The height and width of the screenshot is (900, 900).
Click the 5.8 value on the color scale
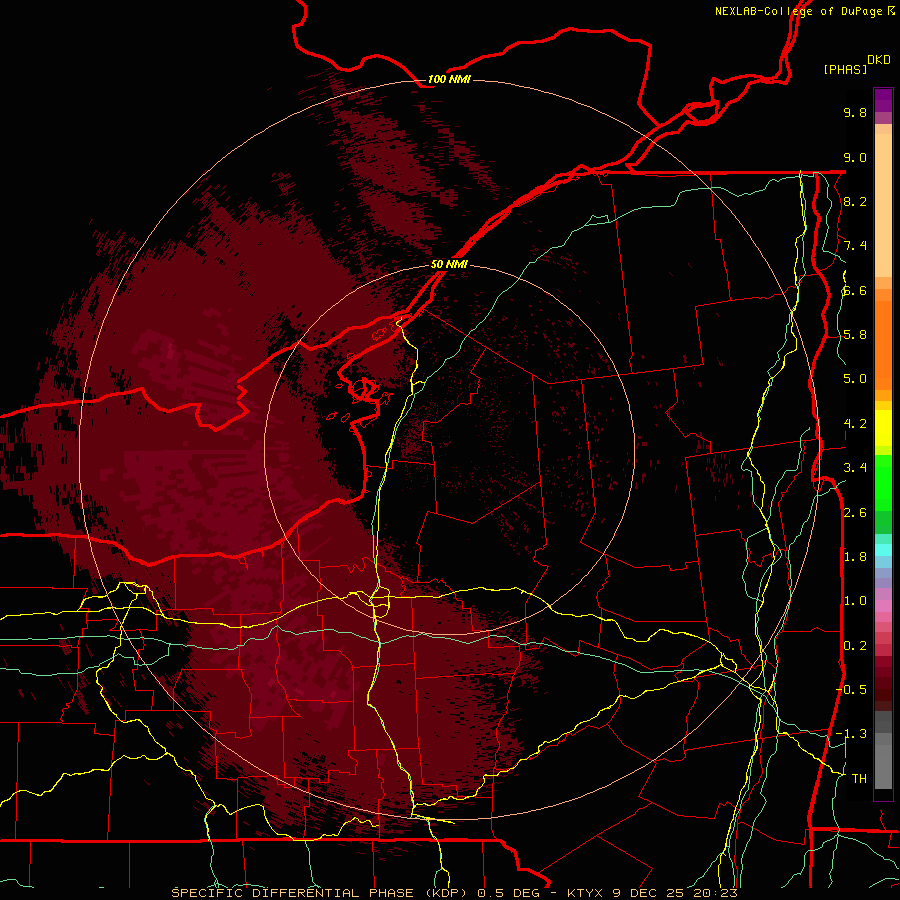855,335
